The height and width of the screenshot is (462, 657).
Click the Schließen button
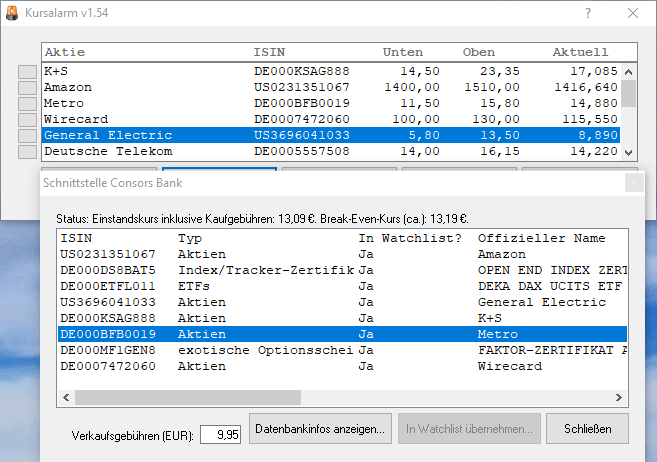click(x=587, y=429)
